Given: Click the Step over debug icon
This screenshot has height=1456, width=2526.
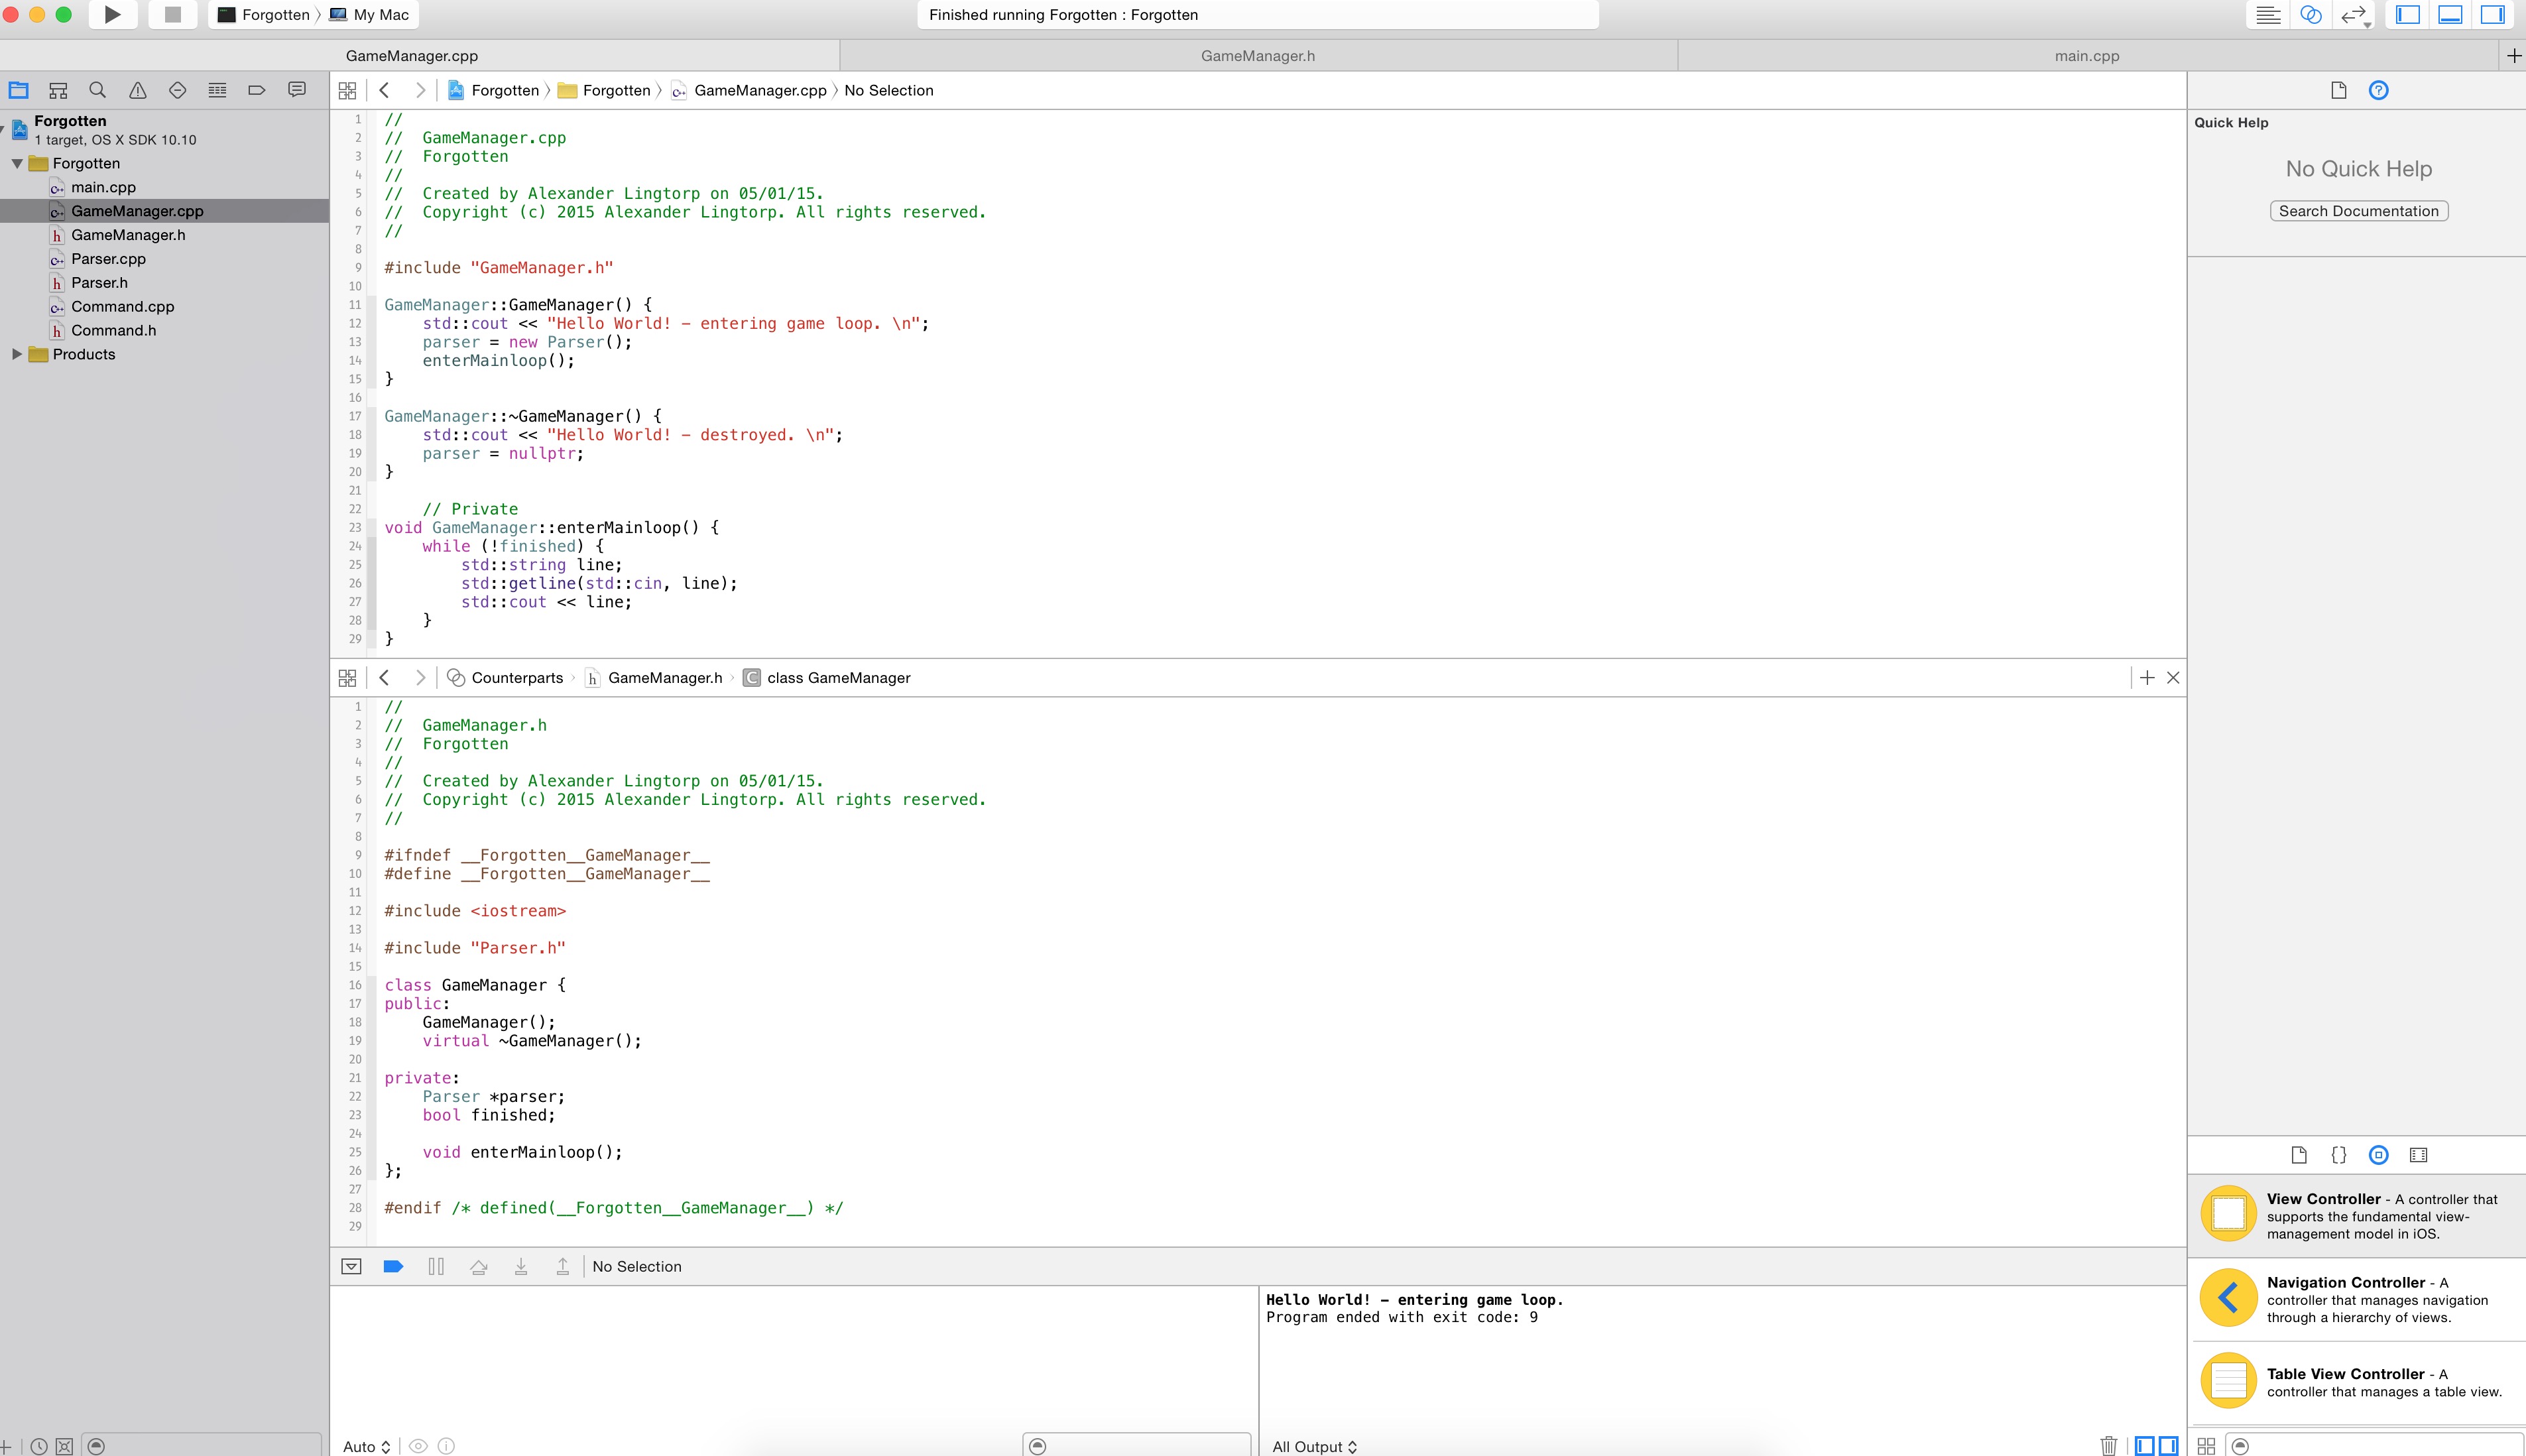Looking at the screenshot, I should 478,1266.
